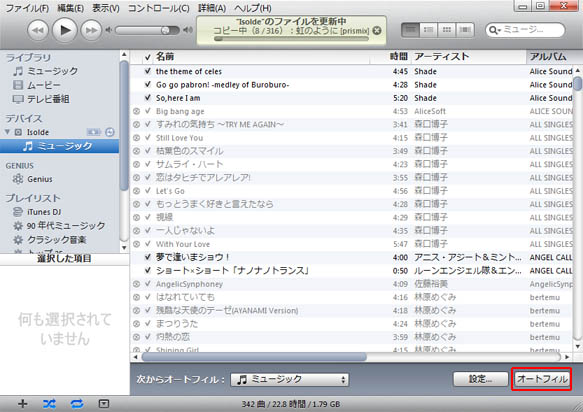Toggle repeat playback
Viewport: 583px width, 412px height.
point(77,403)
